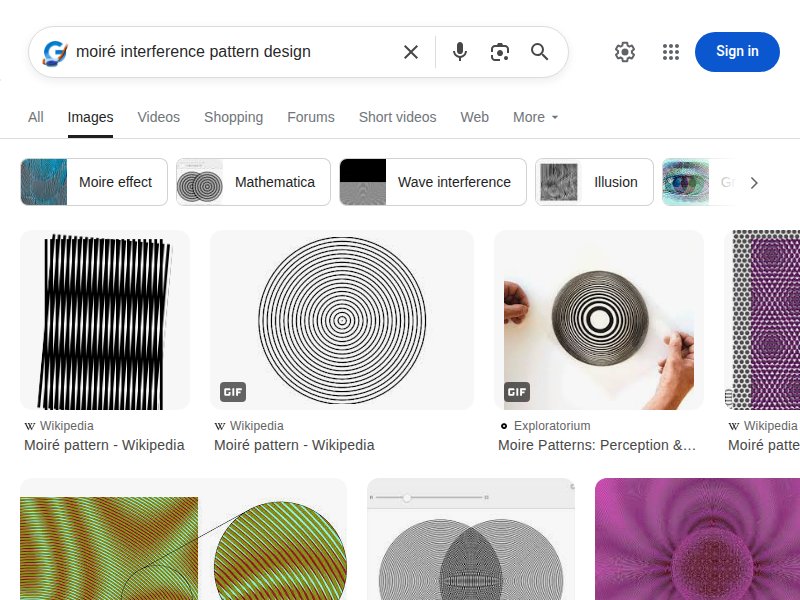
Task: Open the Moiré pattern - Wikipedia link
Action: coord(104,445)
